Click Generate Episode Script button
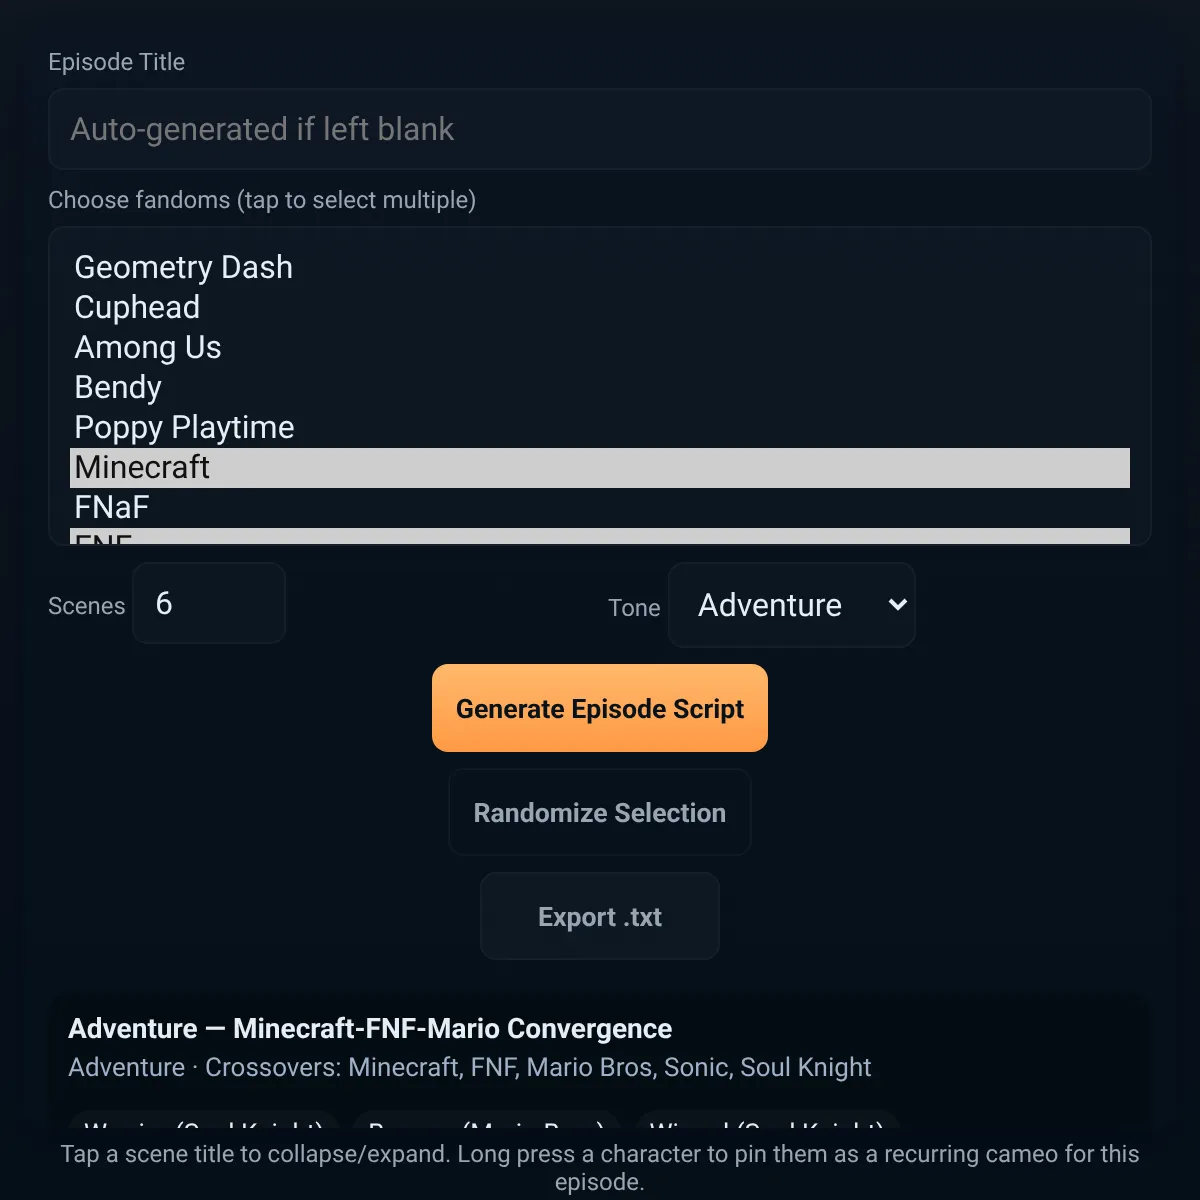The height and width of the screenshot is (1200, 1200). [x=600, y=708]
